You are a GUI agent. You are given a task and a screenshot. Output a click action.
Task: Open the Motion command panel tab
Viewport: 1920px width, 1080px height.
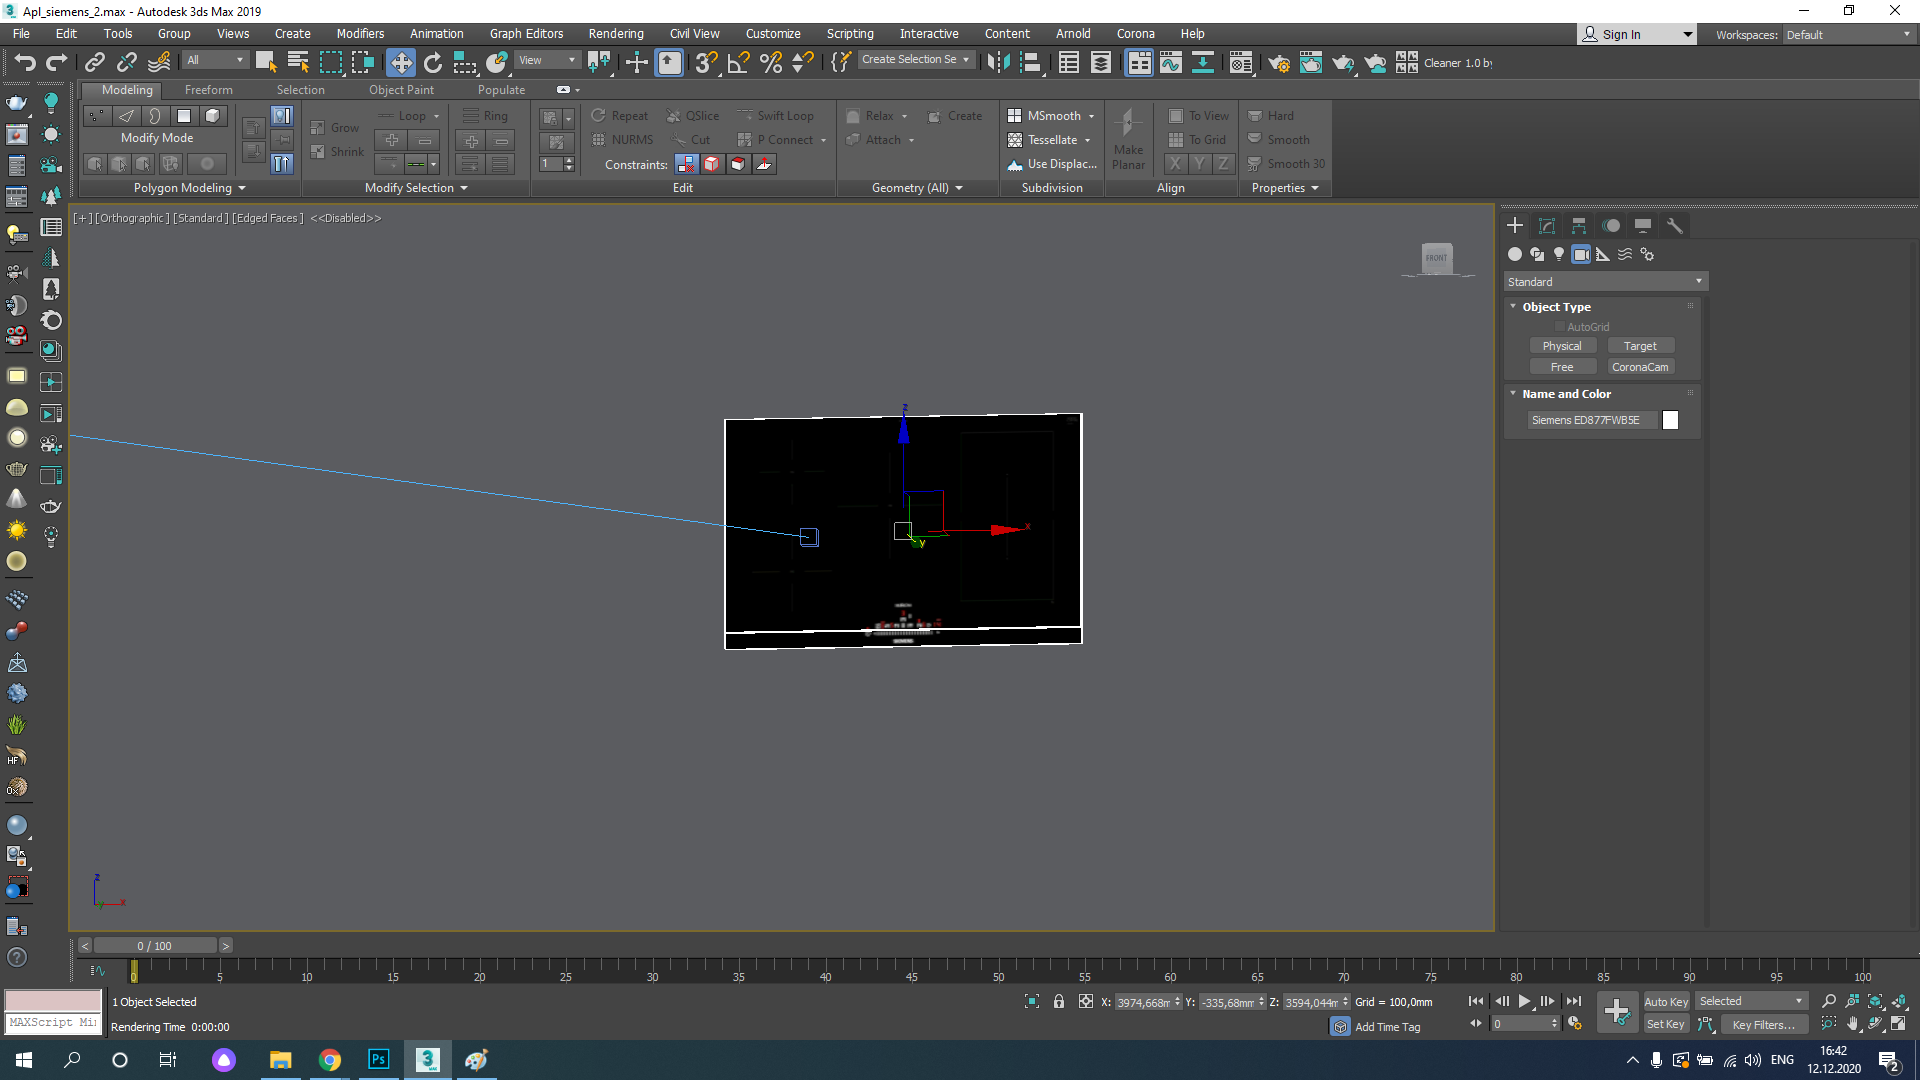[x=1611, y=226]
